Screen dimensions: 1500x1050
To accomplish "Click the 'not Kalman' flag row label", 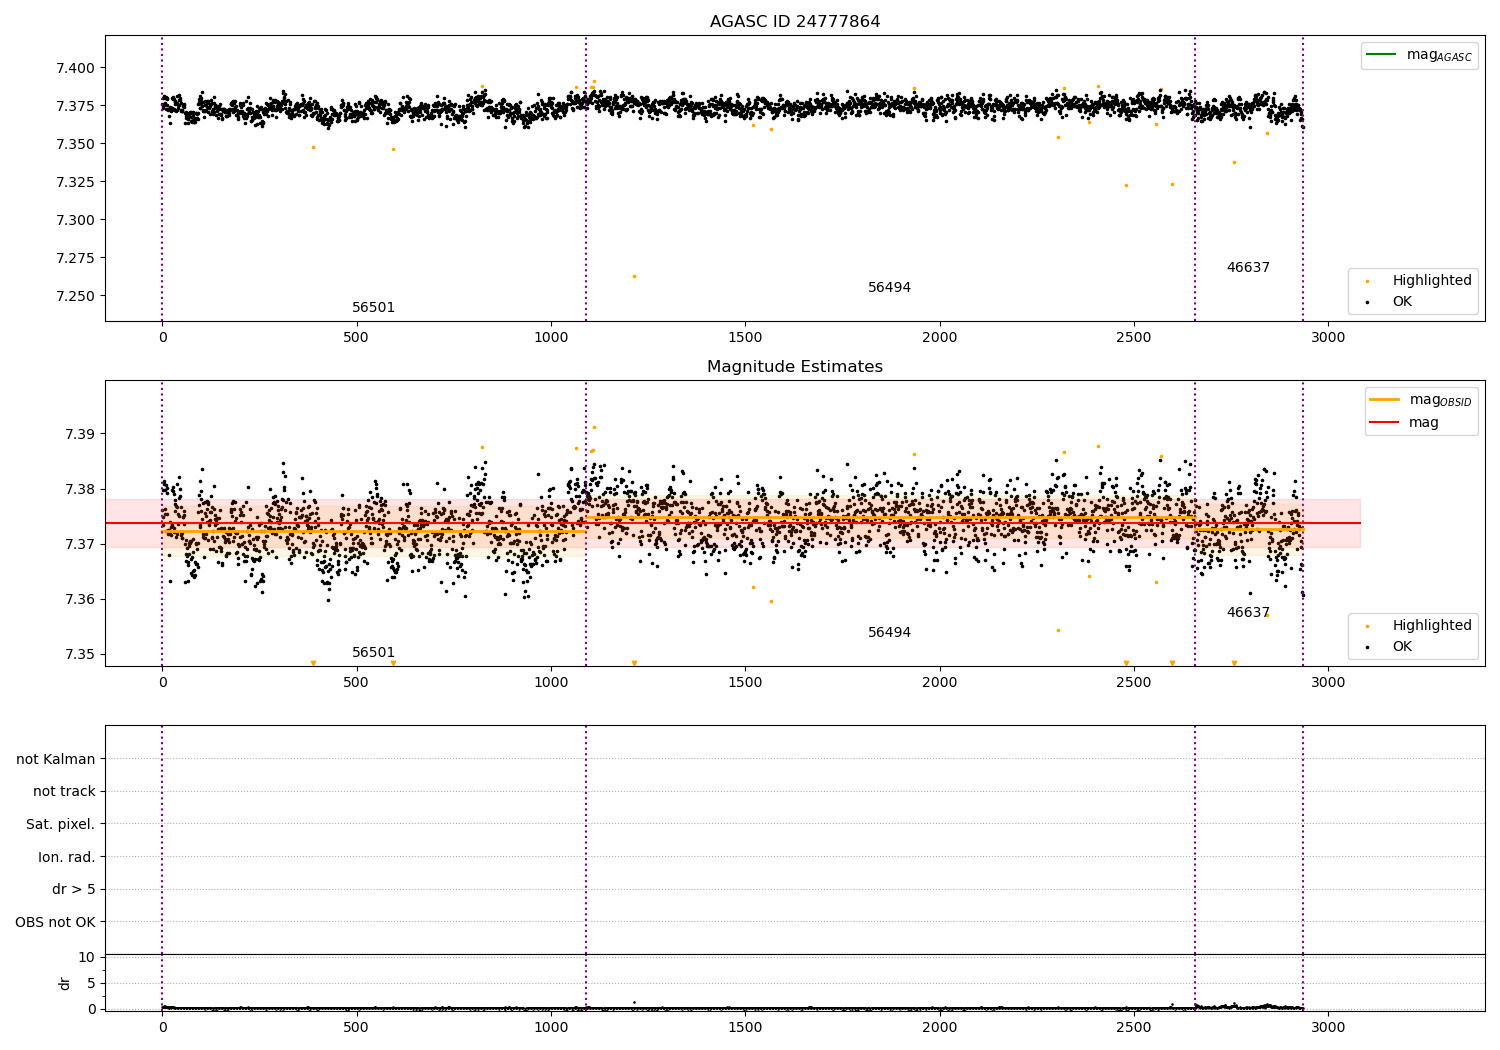I will click(56, 759).
